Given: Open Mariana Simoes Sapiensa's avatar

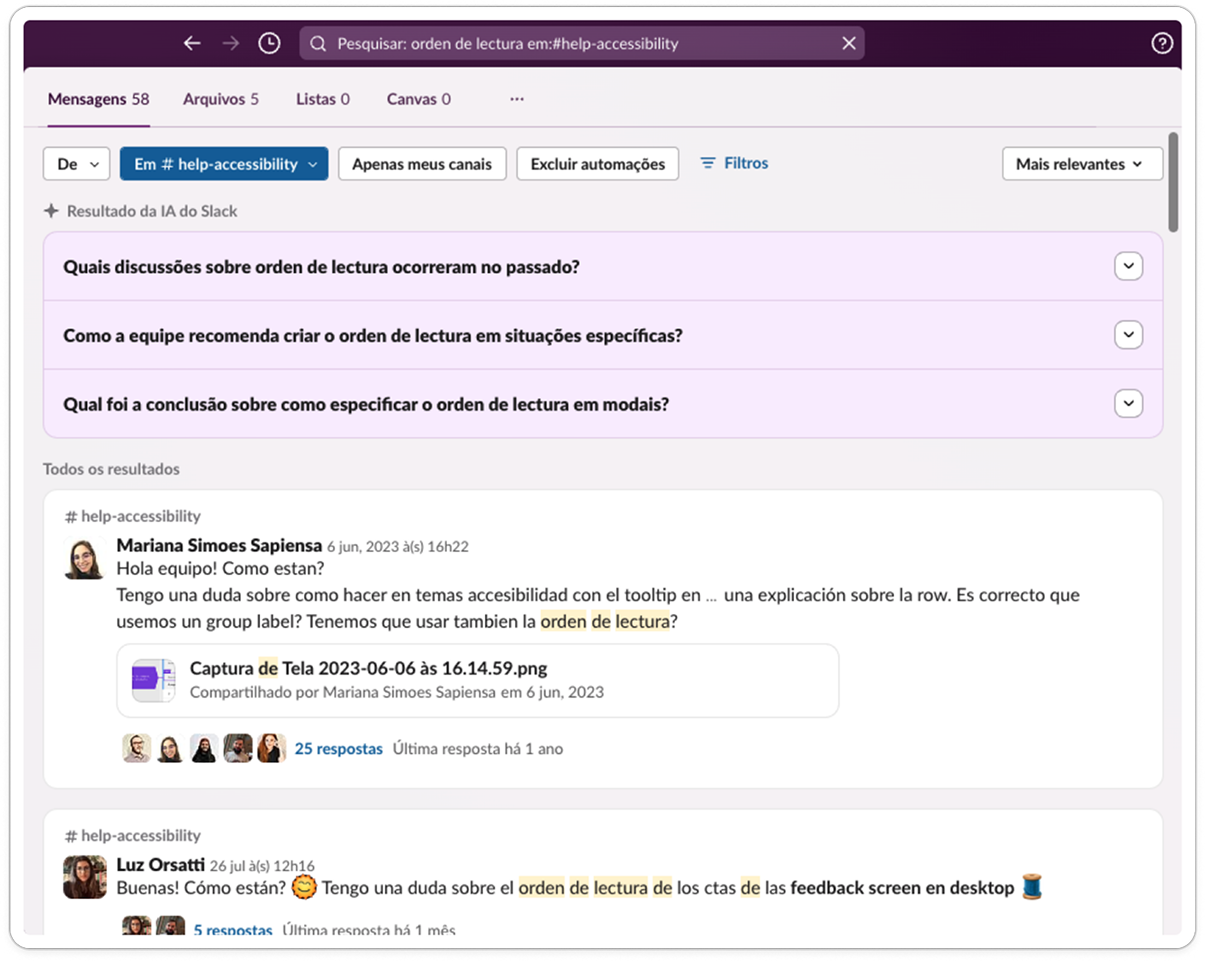Looking at the screenshot, I should point(84,558).
